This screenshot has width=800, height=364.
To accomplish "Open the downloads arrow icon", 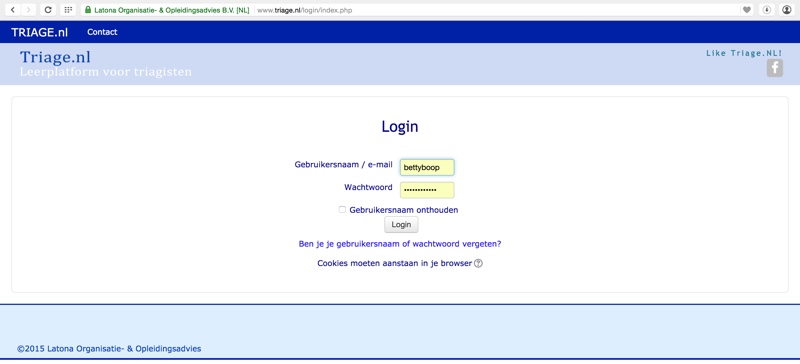I will [x=766, y=10].
